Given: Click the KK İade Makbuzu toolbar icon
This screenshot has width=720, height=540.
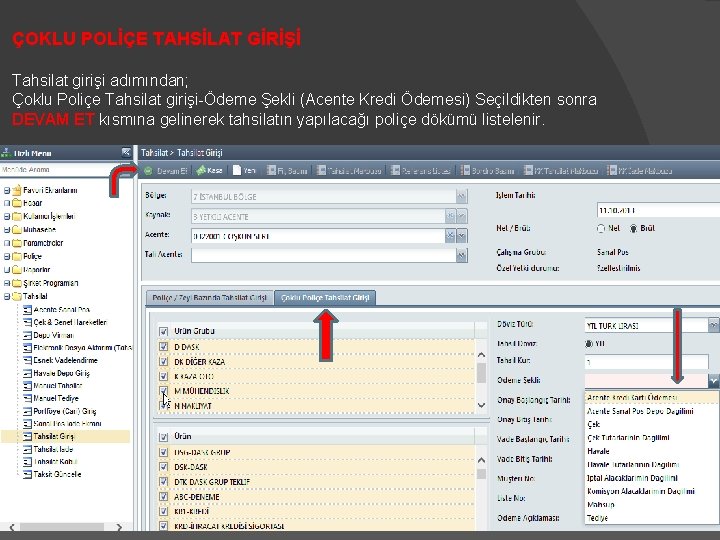Looking at the screenshot, I should tap(612, 170).
